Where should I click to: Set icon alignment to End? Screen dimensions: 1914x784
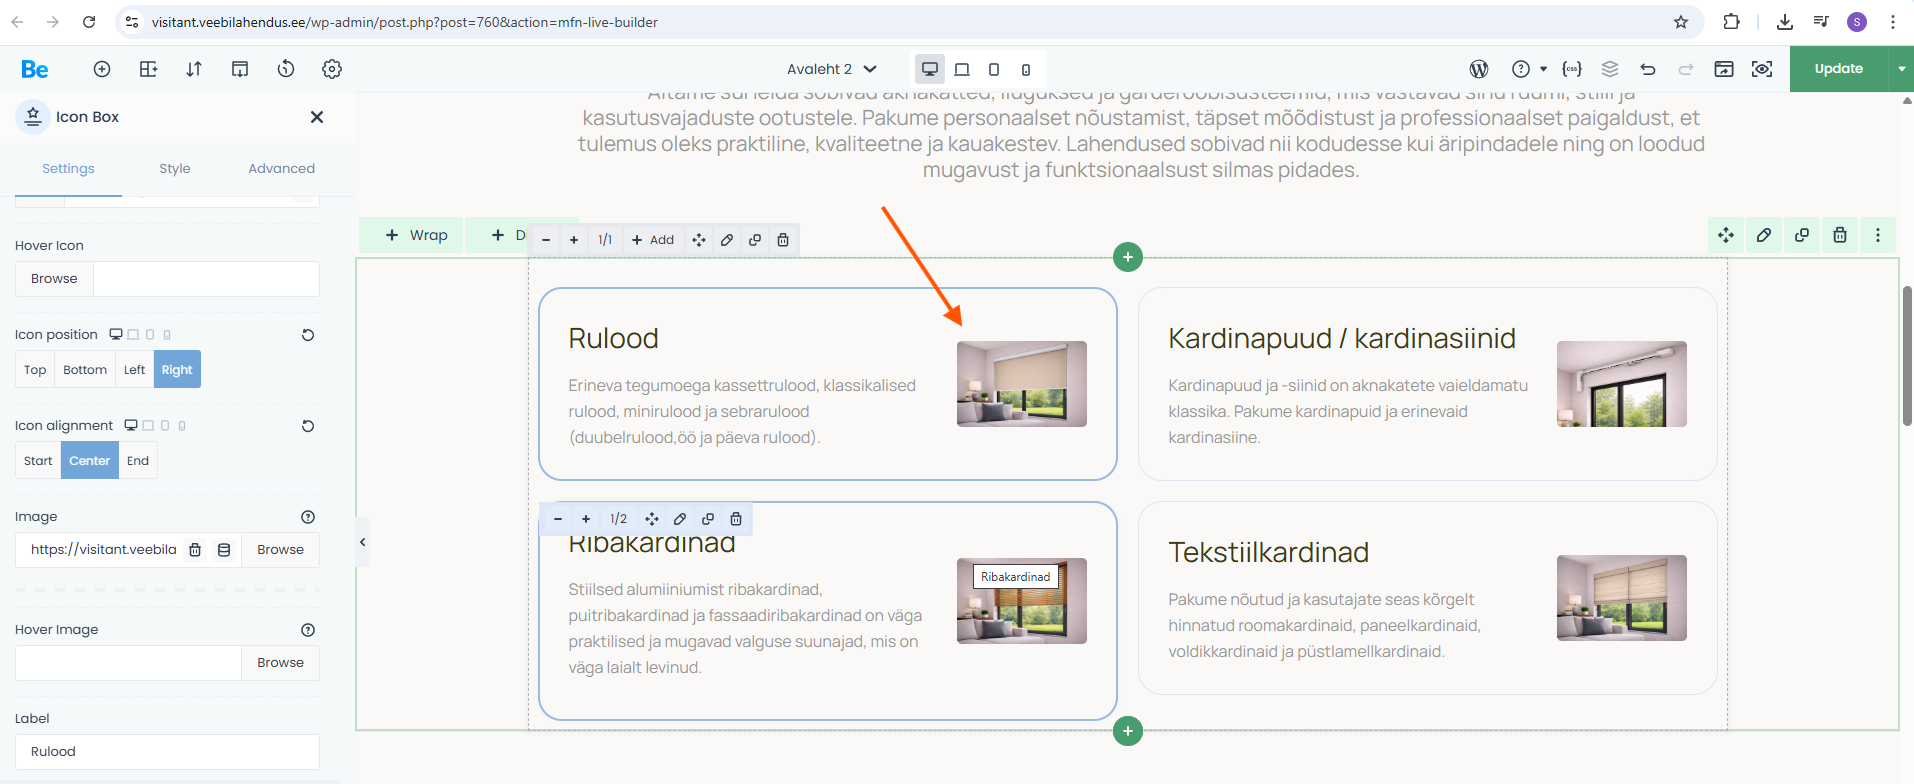[x=138, y=461]
